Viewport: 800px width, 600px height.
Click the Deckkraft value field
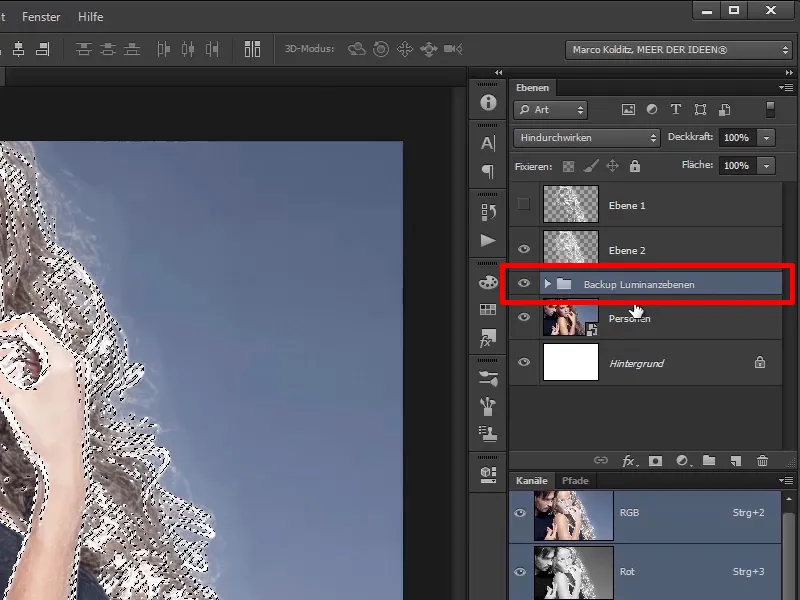(x=737, y=138)
